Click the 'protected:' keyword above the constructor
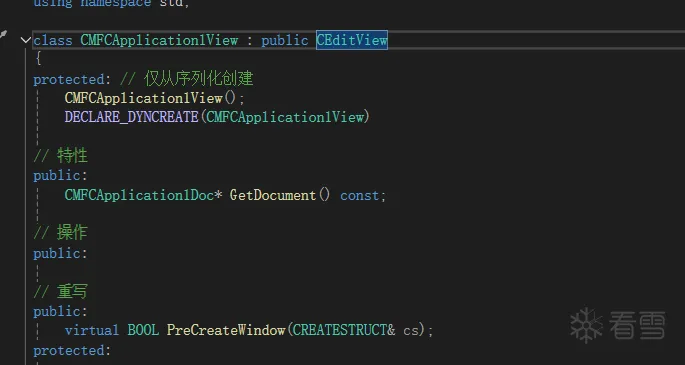 [73, 79]
